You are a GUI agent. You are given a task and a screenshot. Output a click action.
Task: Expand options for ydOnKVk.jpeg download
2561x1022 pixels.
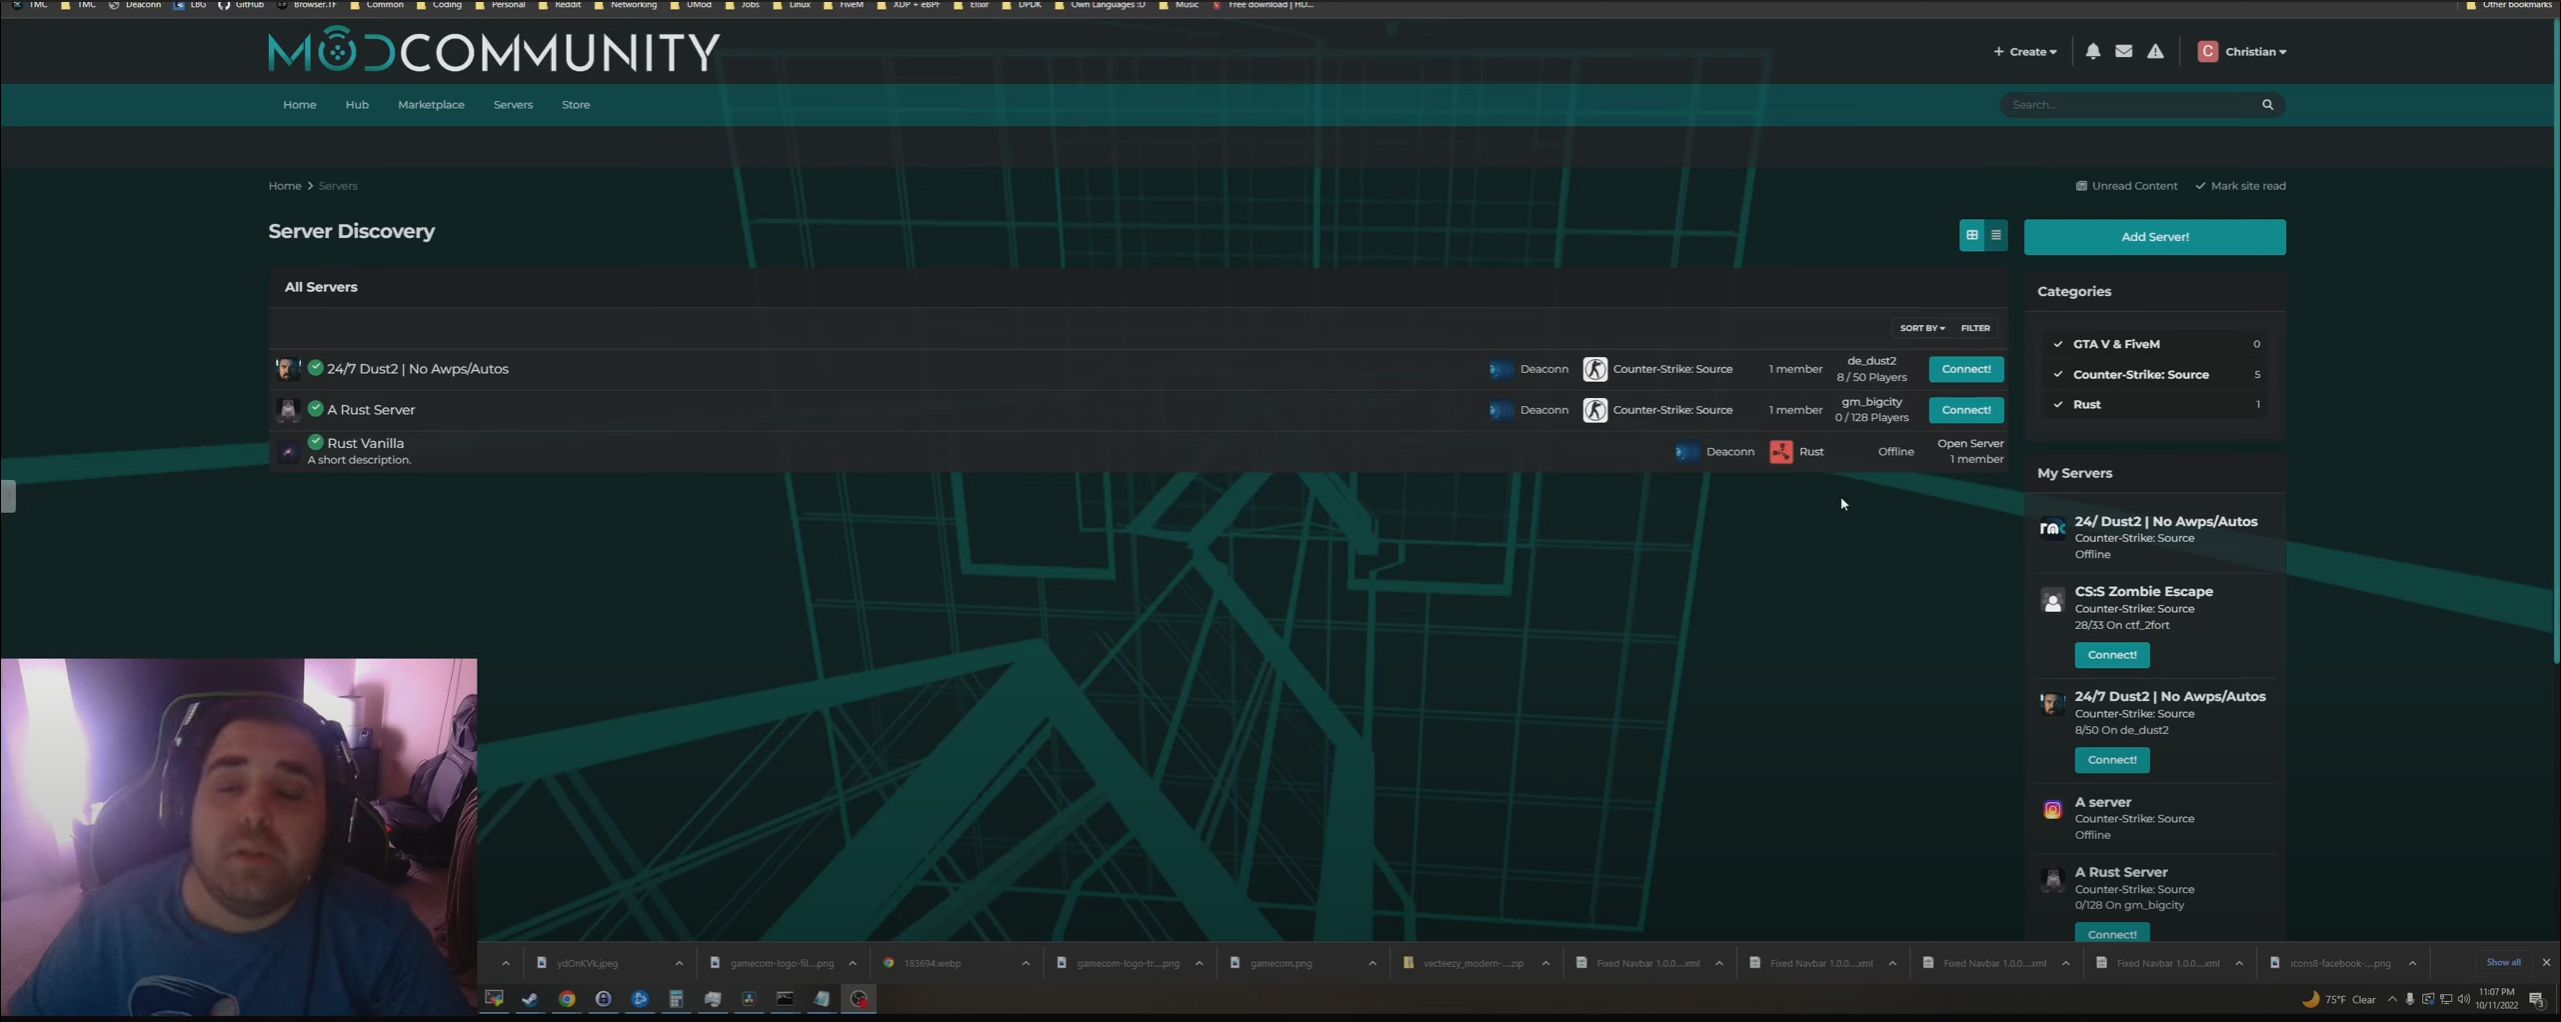pos(679,963)
